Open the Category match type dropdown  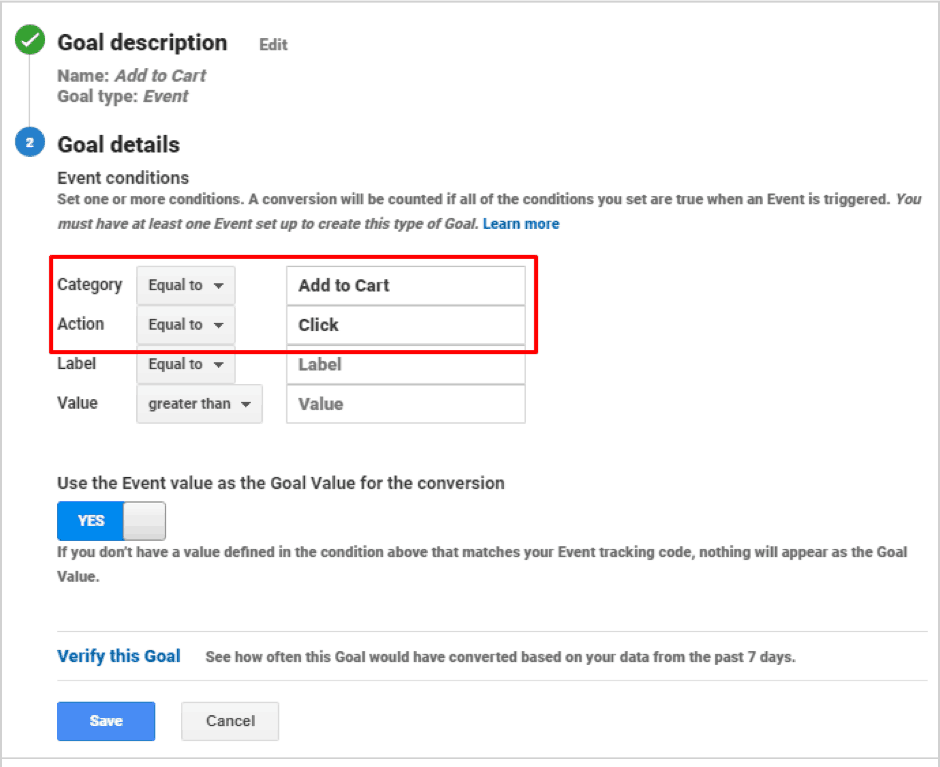(x=186, y=285)
